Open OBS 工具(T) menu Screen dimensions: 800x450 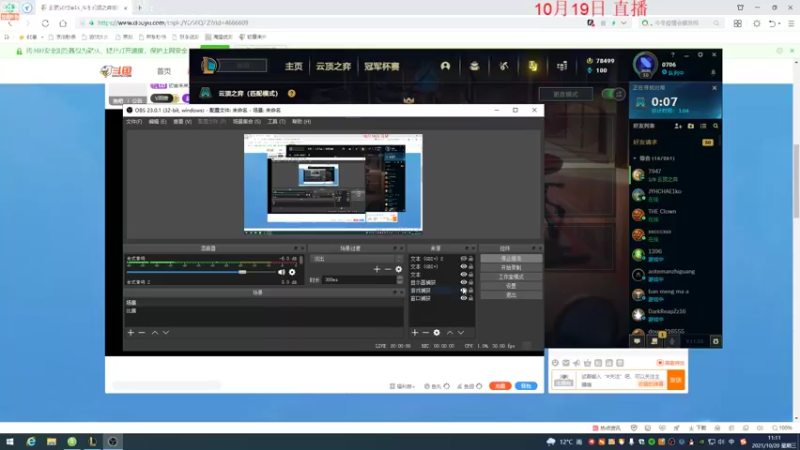pyautogui.click(x=277, y=121)
